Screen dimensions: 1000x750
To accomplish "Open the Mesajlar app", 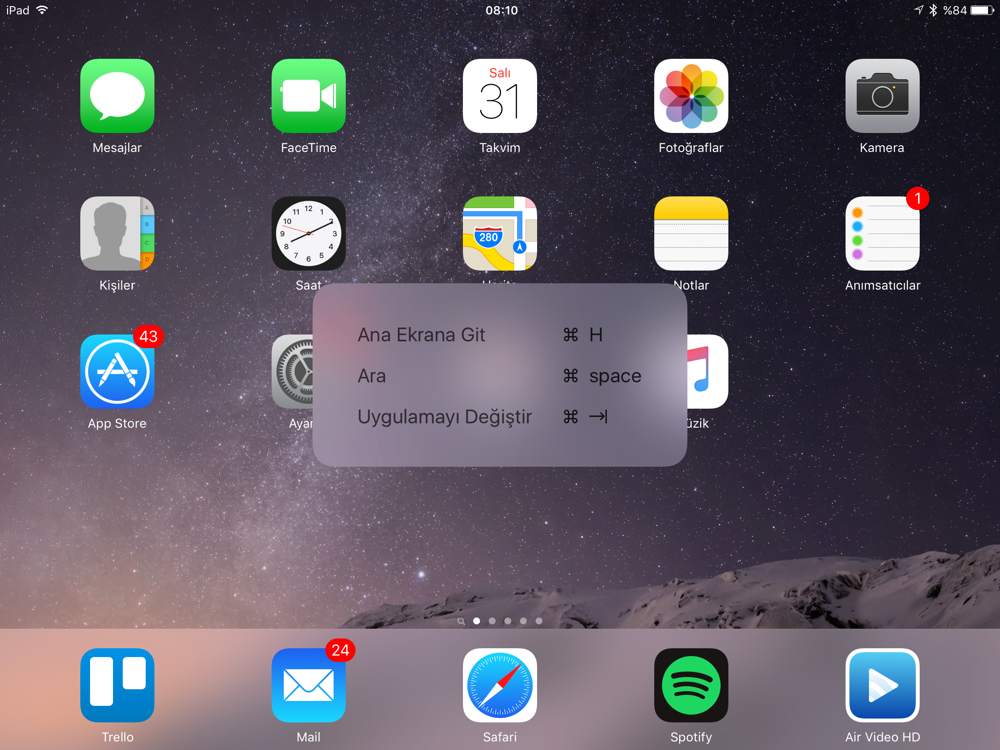I will tap(117, 97).
